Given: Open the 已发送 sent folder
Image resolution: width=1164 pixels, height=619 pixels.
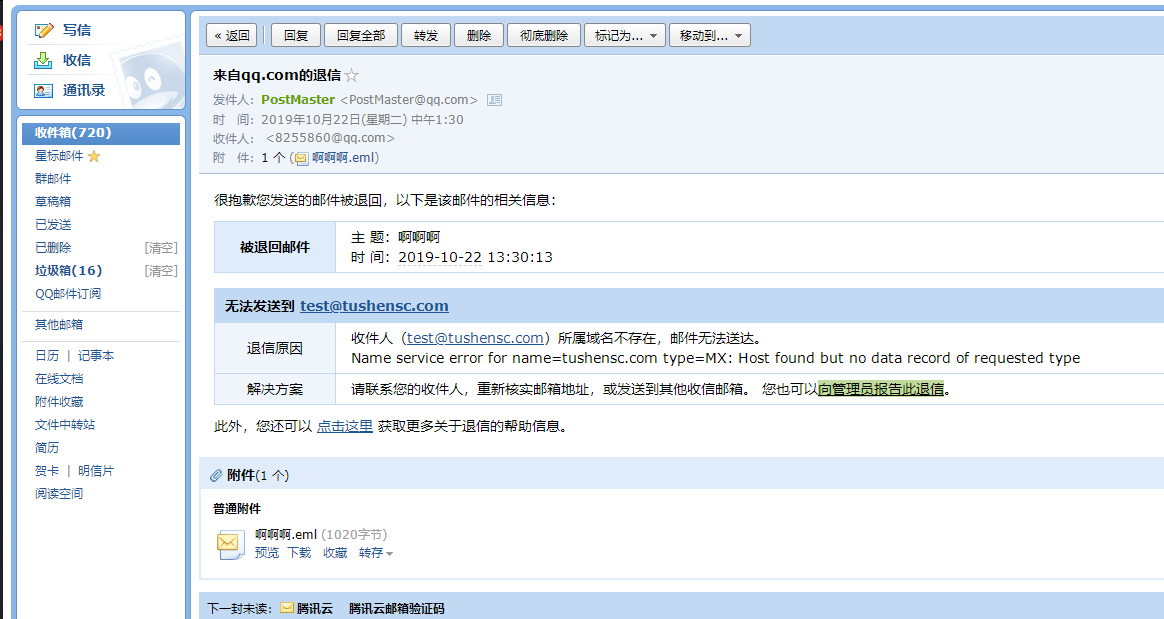Looking at the screenshot, I should coord(53,225).
